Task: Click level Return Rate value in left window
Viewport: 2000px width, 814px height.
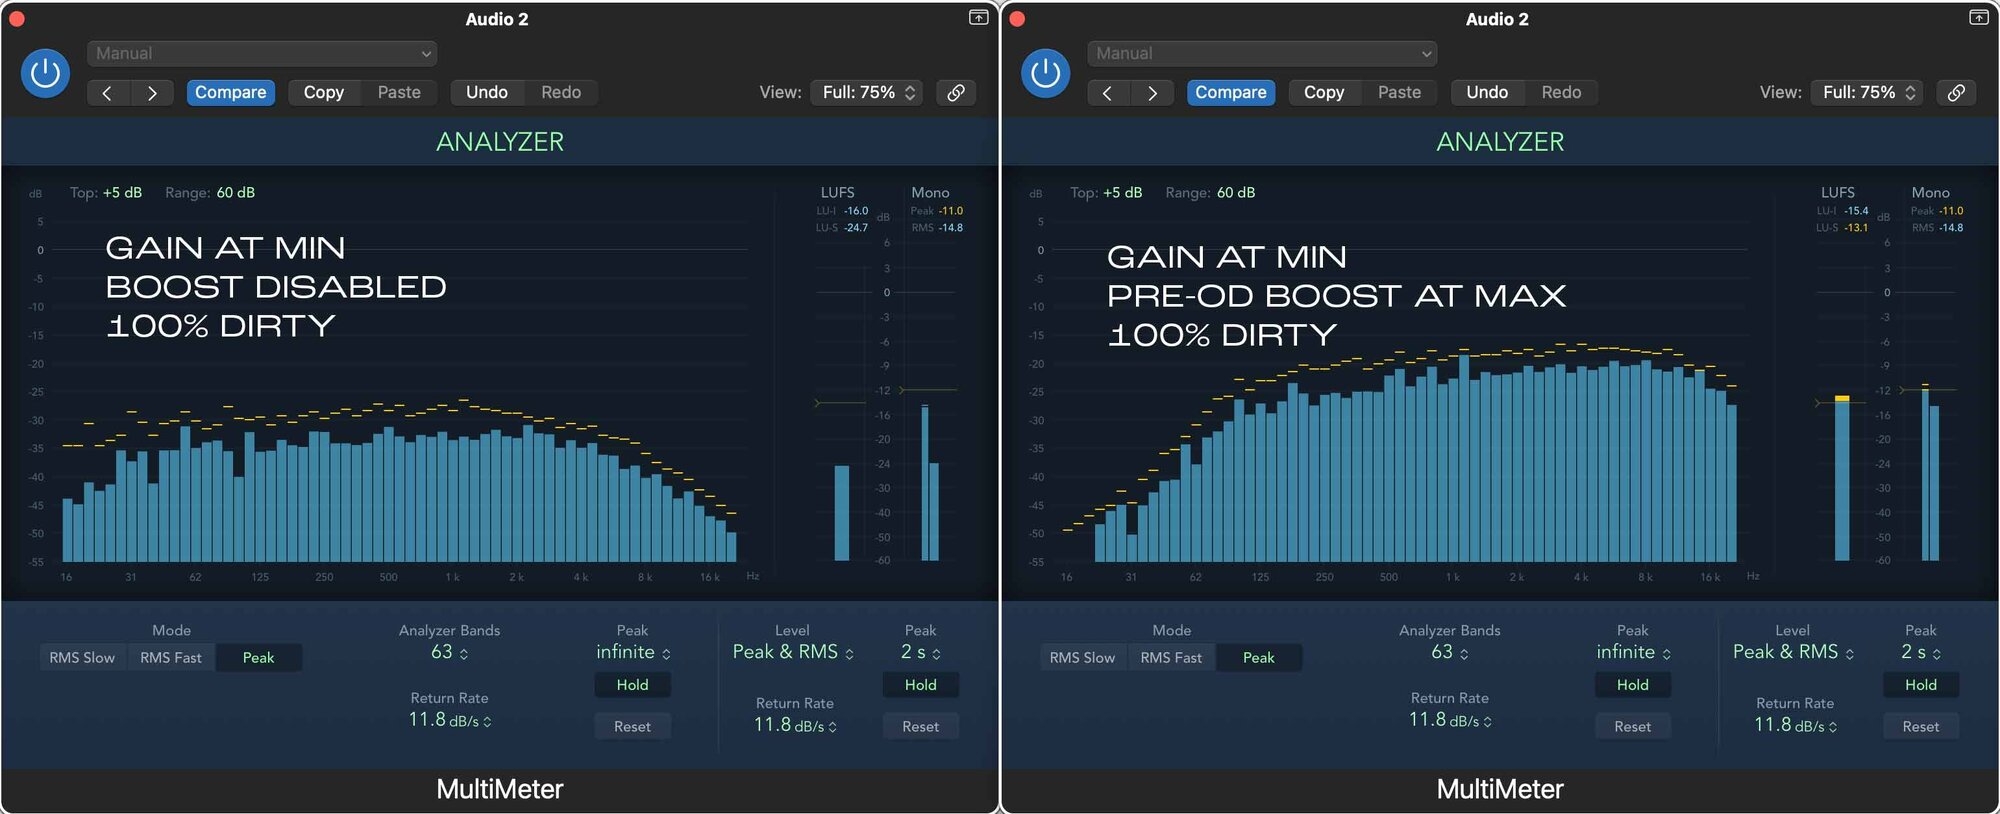Action: (x=795, y=725)
